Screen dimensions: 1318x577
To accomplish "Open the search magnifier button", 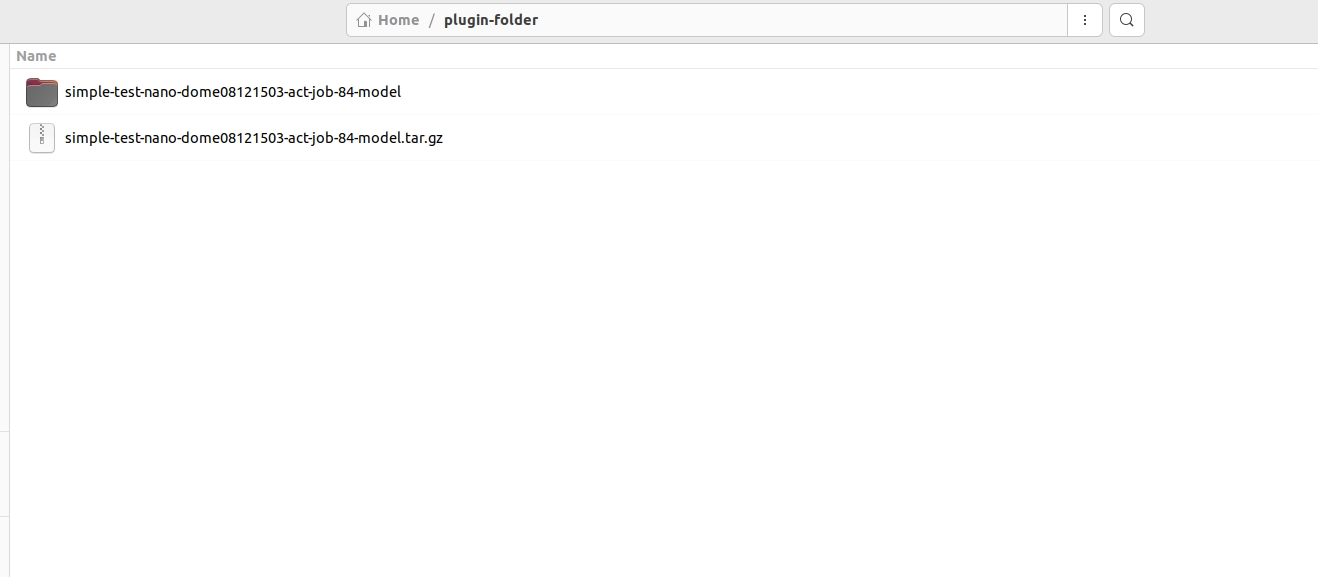I will [x=1127, y=20].
